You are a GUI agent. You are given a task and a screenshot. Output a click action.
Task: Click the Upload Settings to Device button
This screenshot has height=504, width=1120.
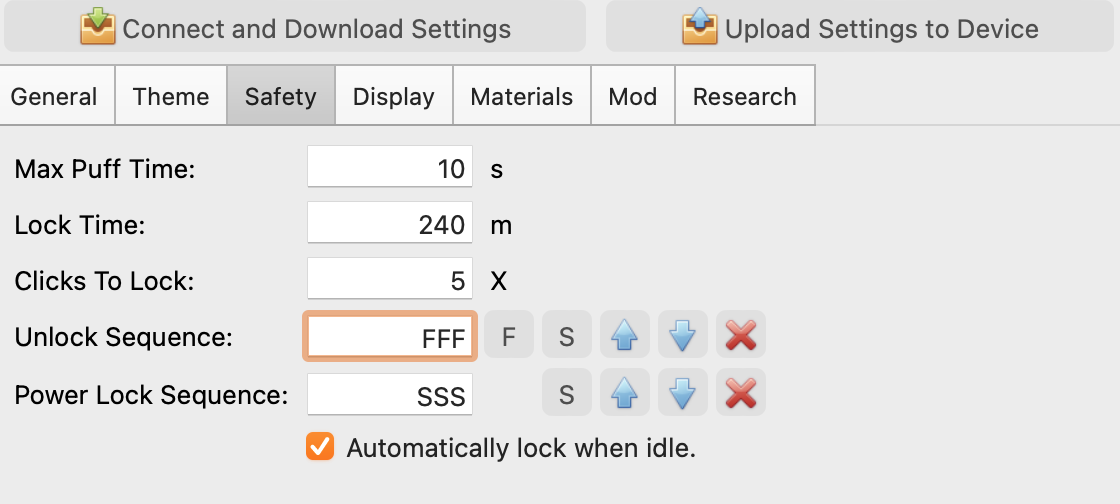point(861,28)
